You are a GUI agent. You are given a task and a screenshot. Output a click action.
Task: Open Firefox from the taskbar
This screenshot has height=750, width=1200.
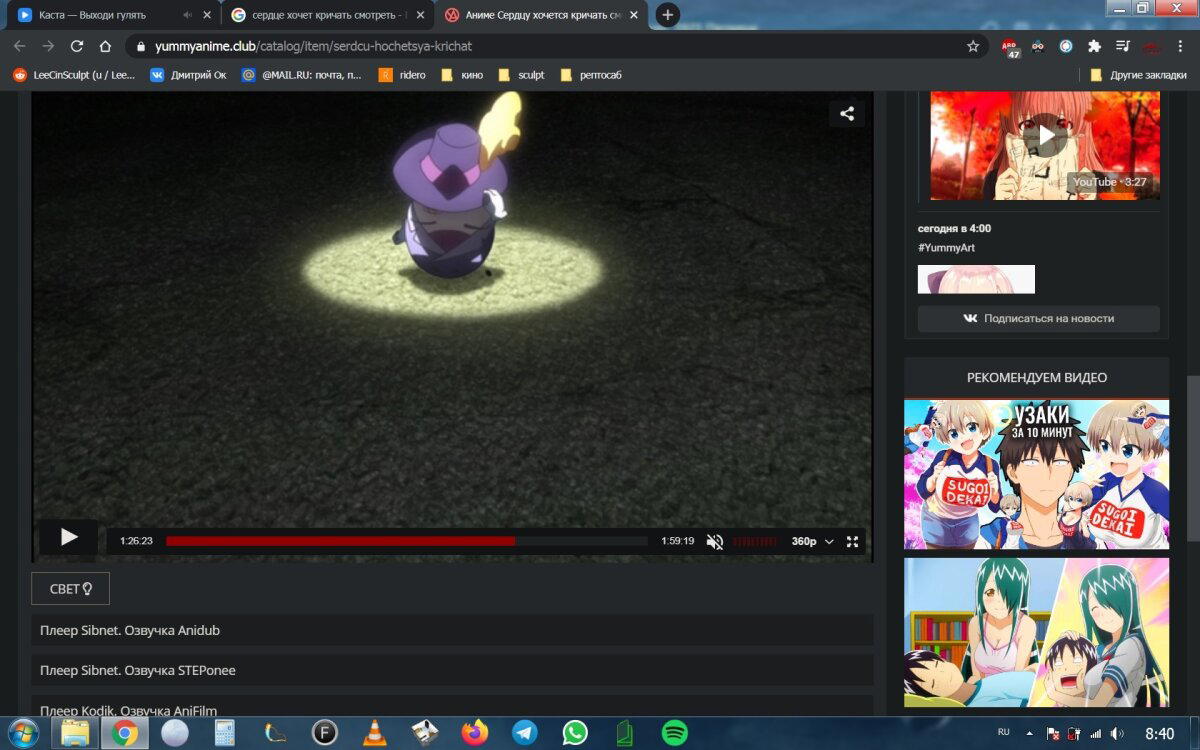tap(475, 733)
